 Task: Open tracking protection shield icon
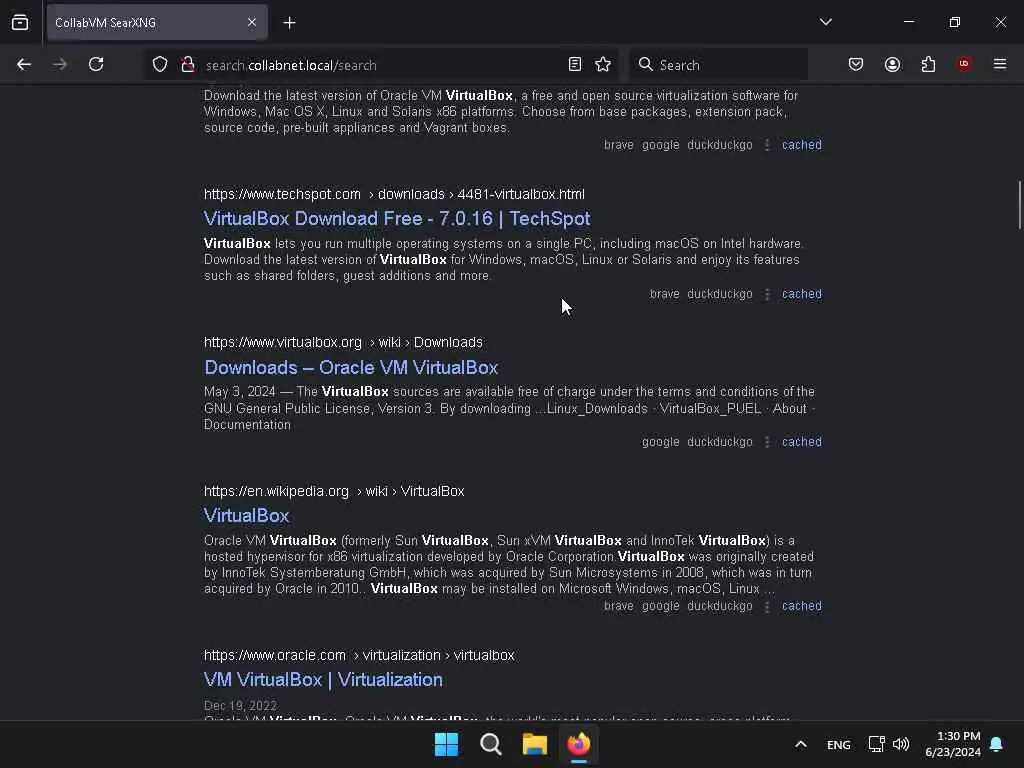160,65
